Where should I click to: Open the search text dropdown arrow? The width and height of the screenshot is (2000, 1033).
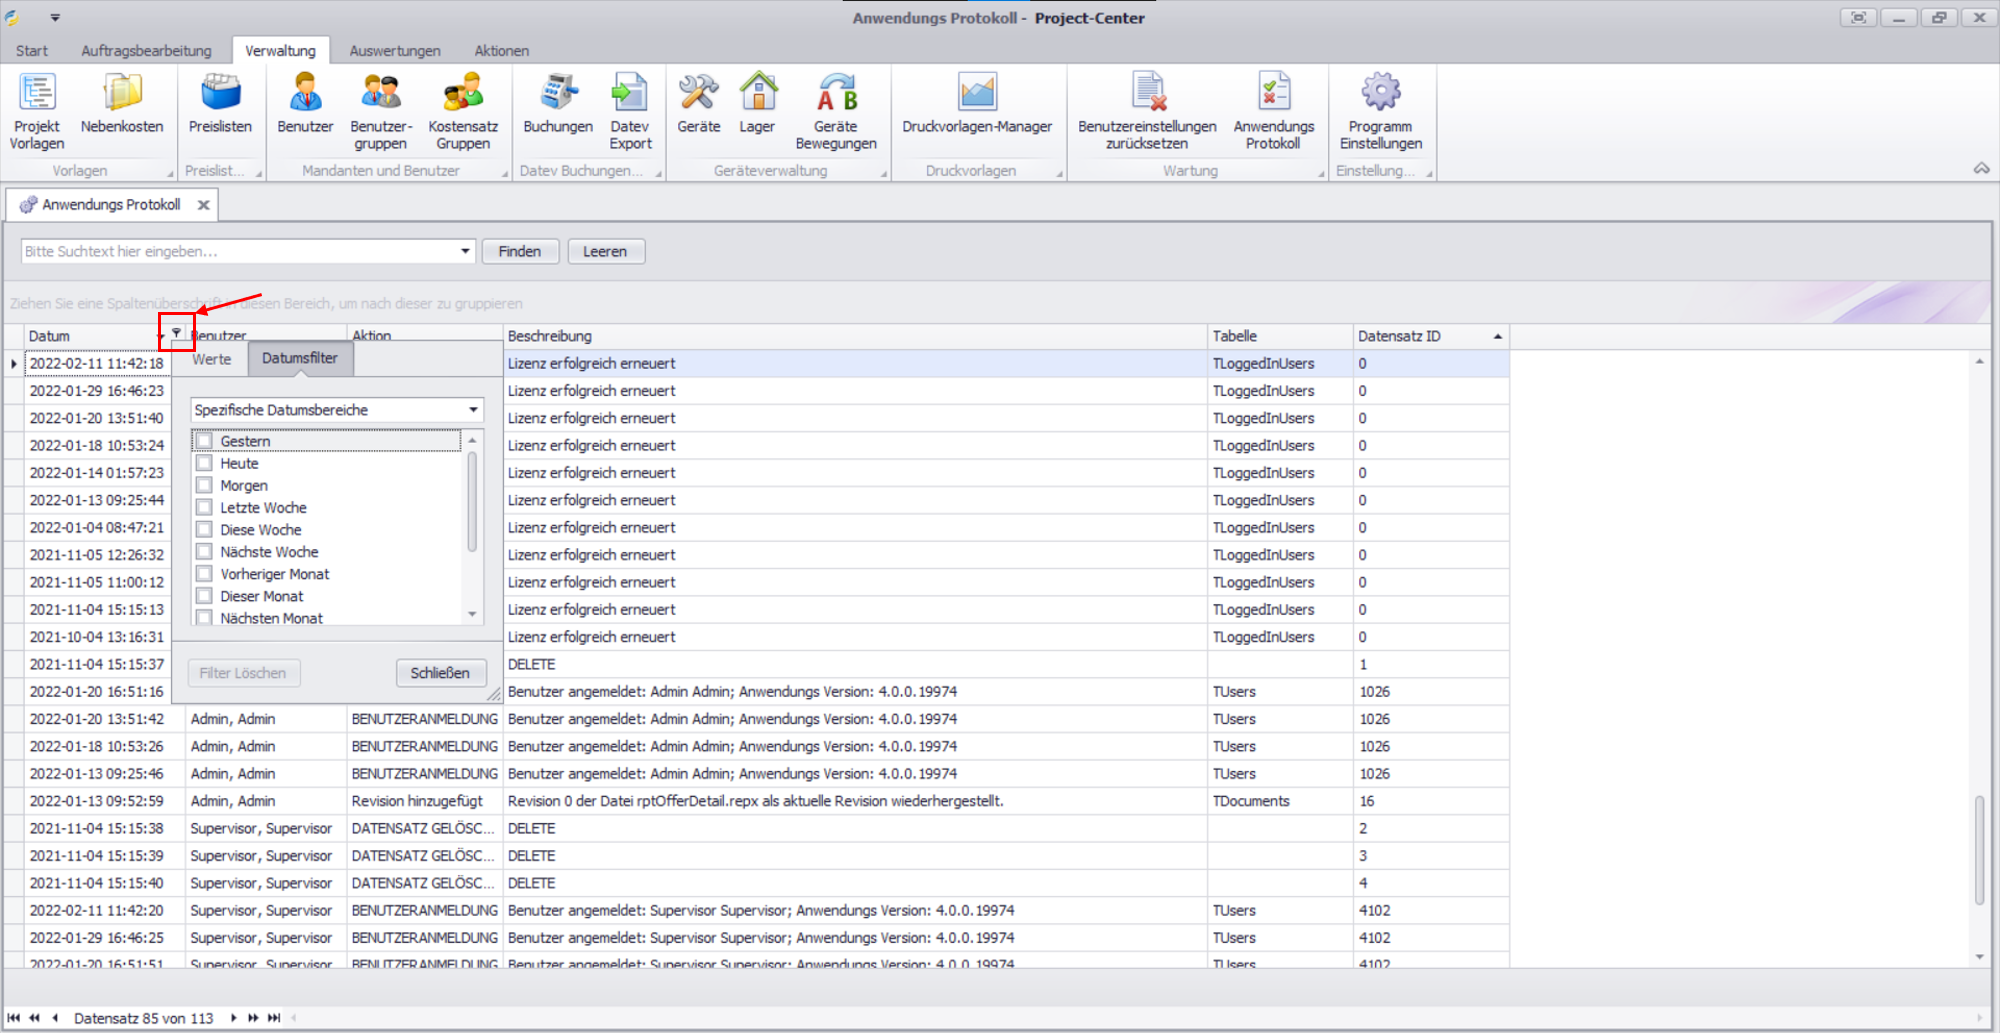[x=465, y=251]
